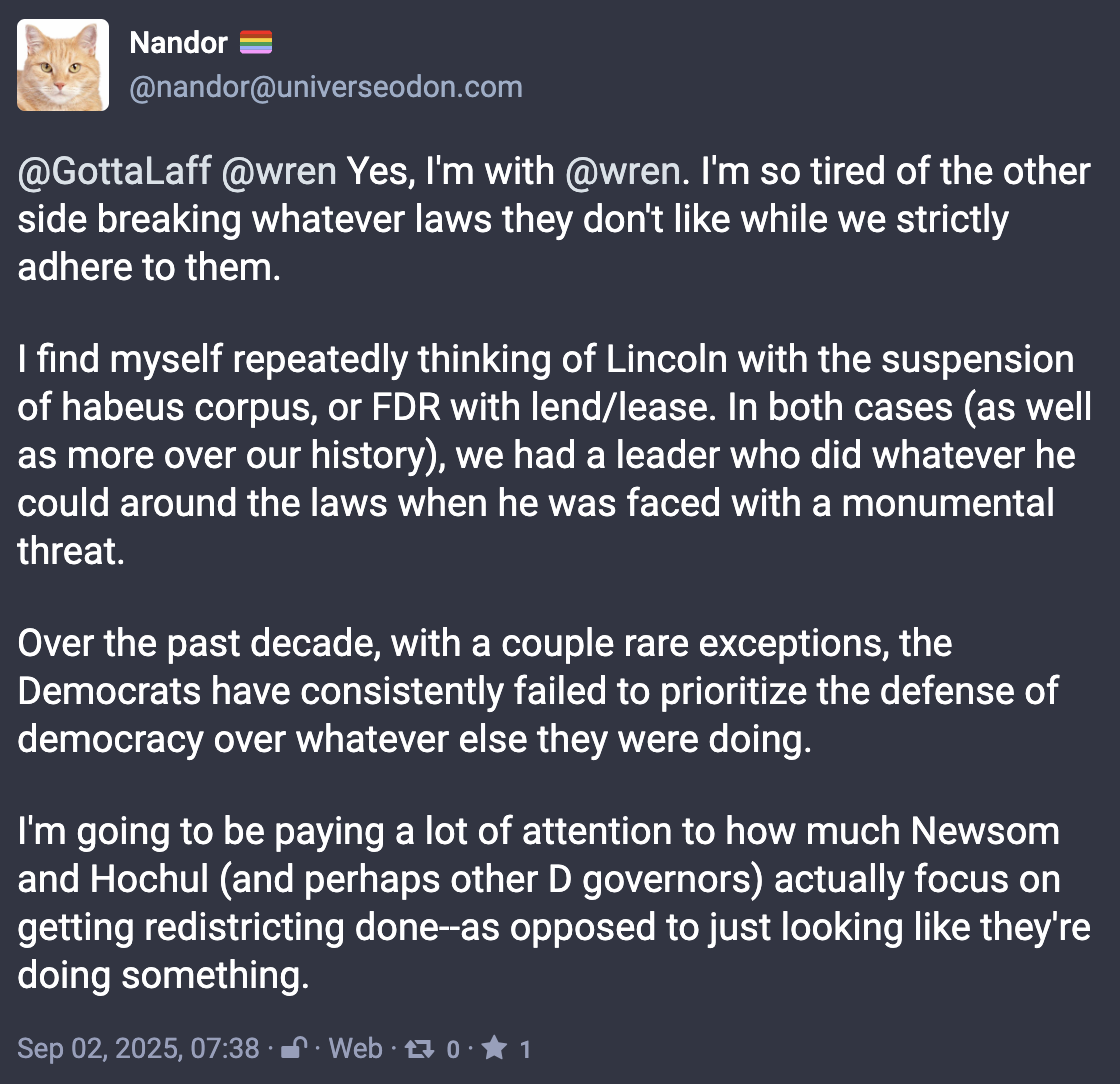Boost the post with the retweet icon
This screenshot has width=1120, height=1084.
pos(421,1048)
